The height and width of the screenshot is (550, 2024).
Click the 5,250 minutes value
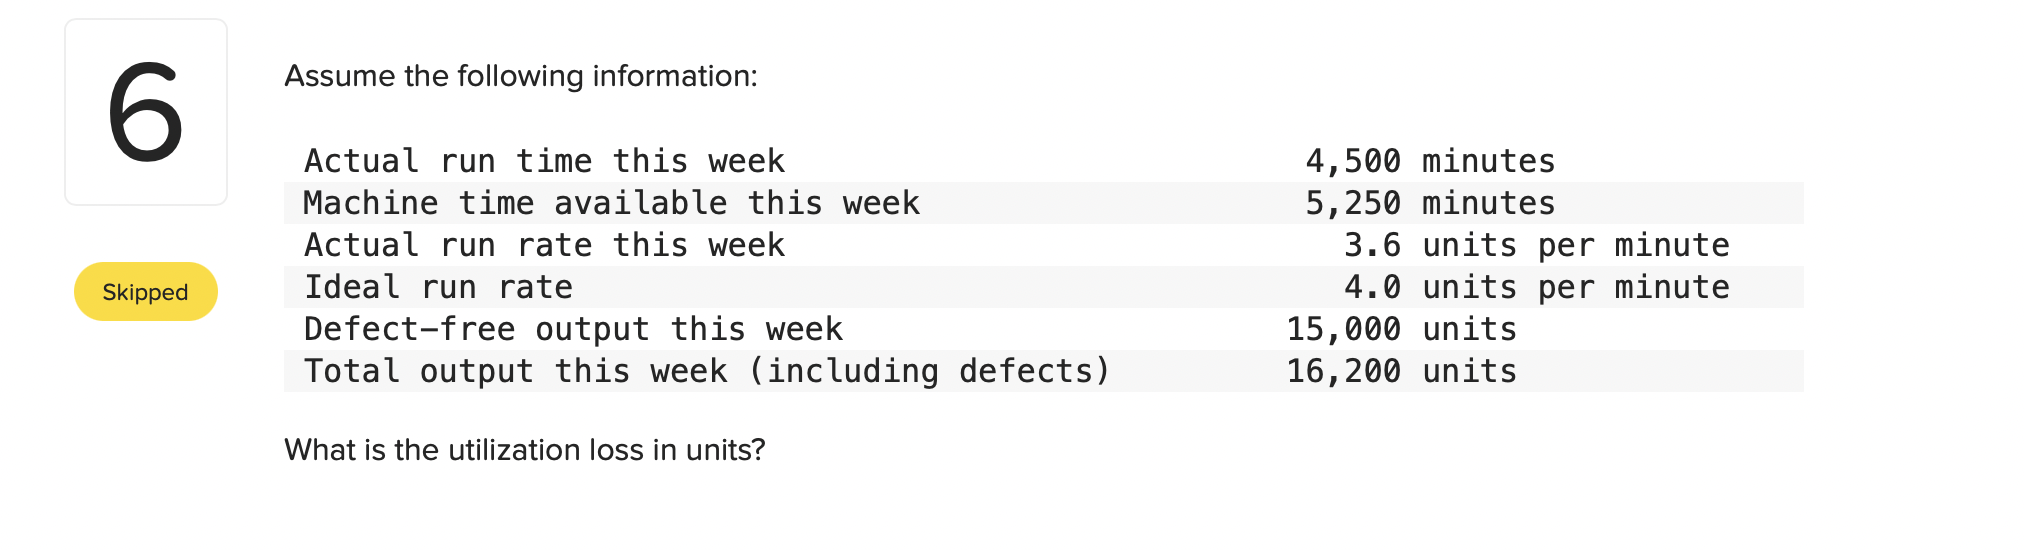click(1430, 203)
